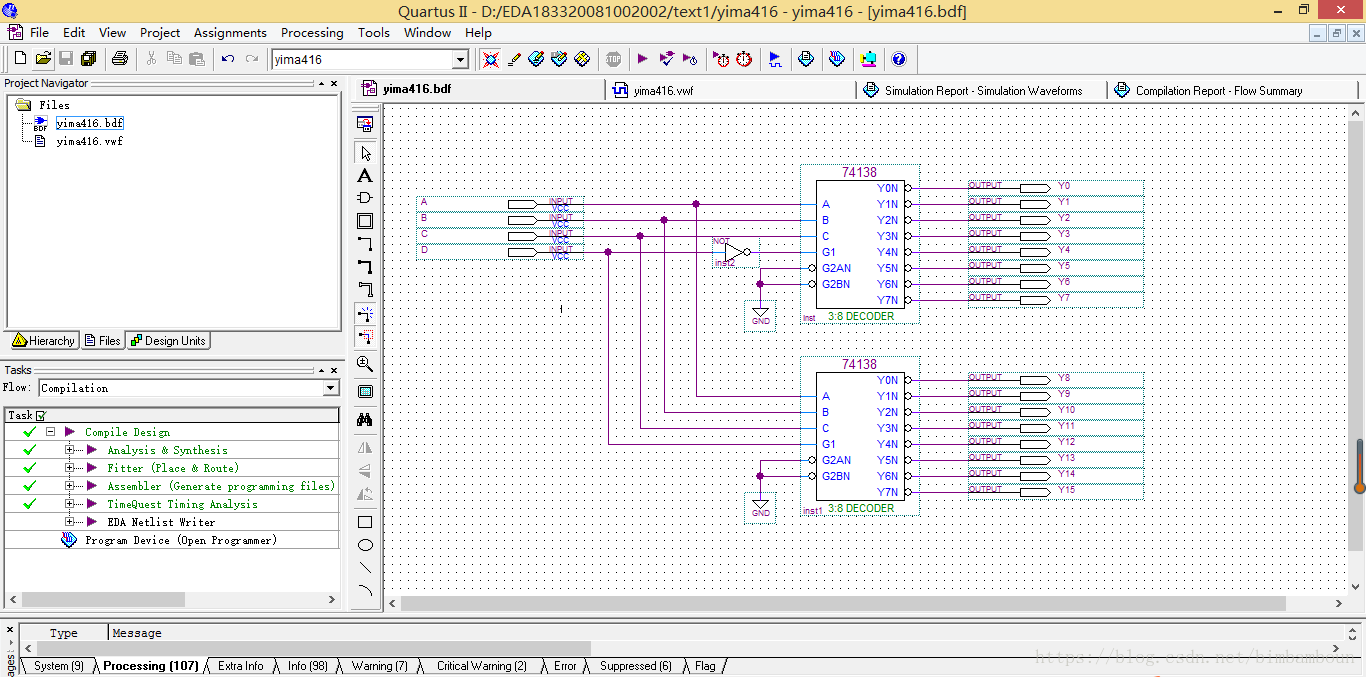Show Info (98) messages tab
The image size is (1366, 677).
click(307, 666)
